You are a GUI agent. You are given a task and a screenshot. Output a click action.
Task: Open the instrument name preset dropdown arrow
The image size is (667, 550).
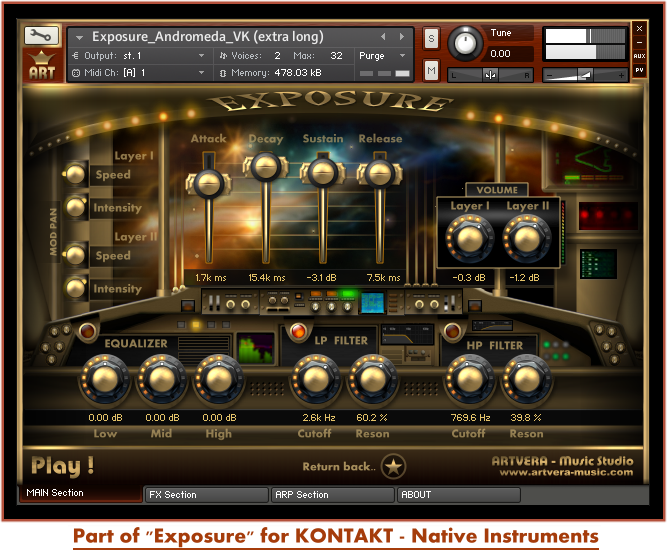(80, 37)
